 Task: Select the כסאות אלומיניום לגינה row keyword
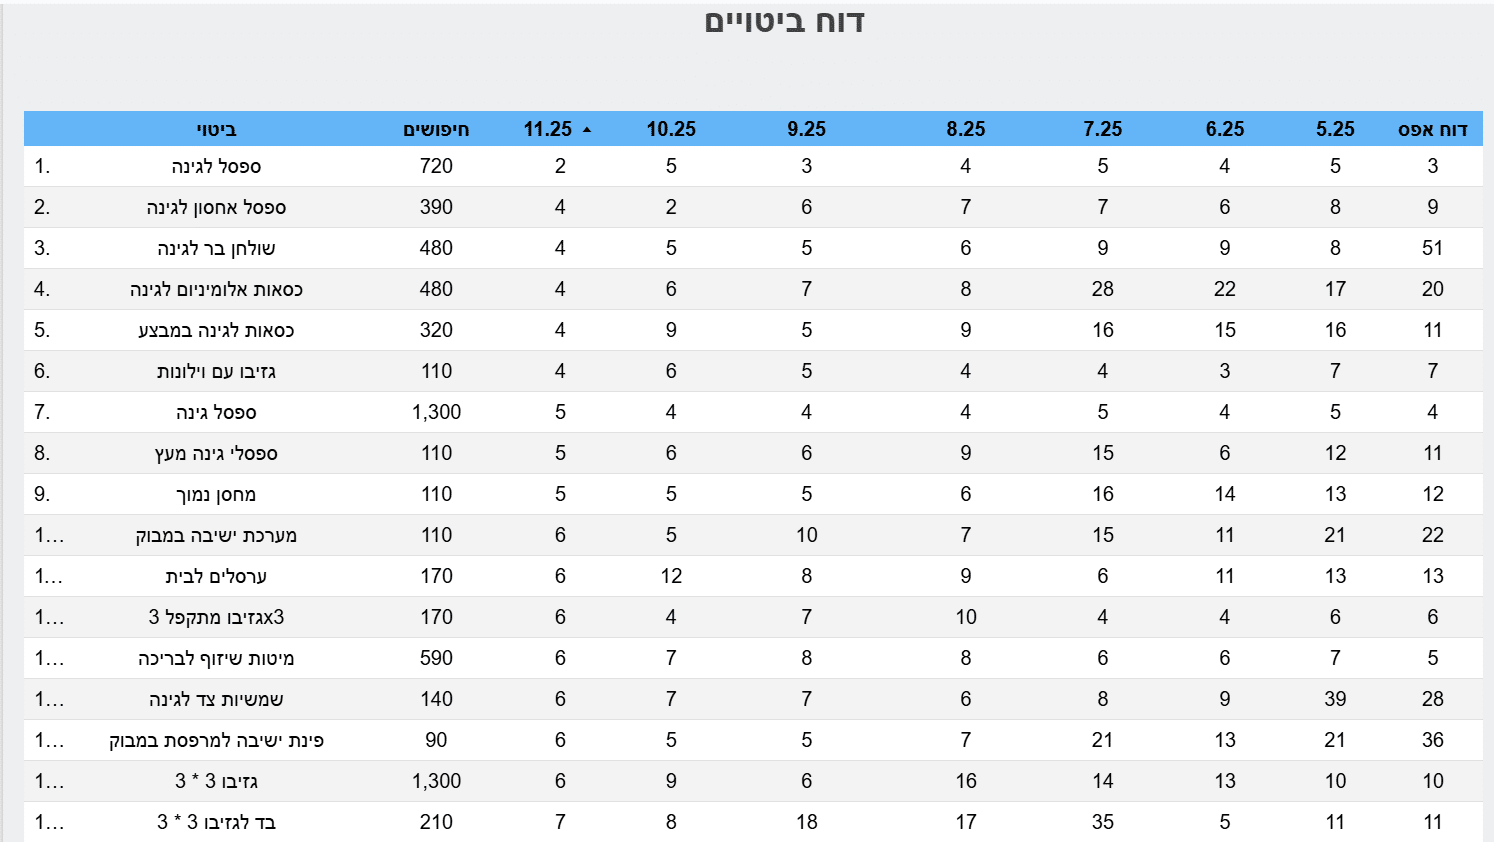[216, 289]
